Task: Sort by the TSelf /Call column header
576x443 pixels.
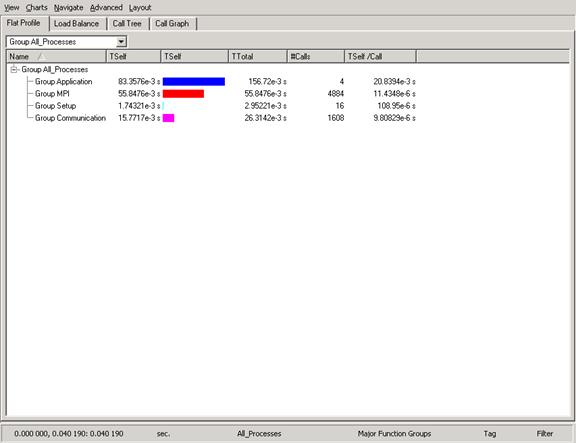Action: pos(380,56)
